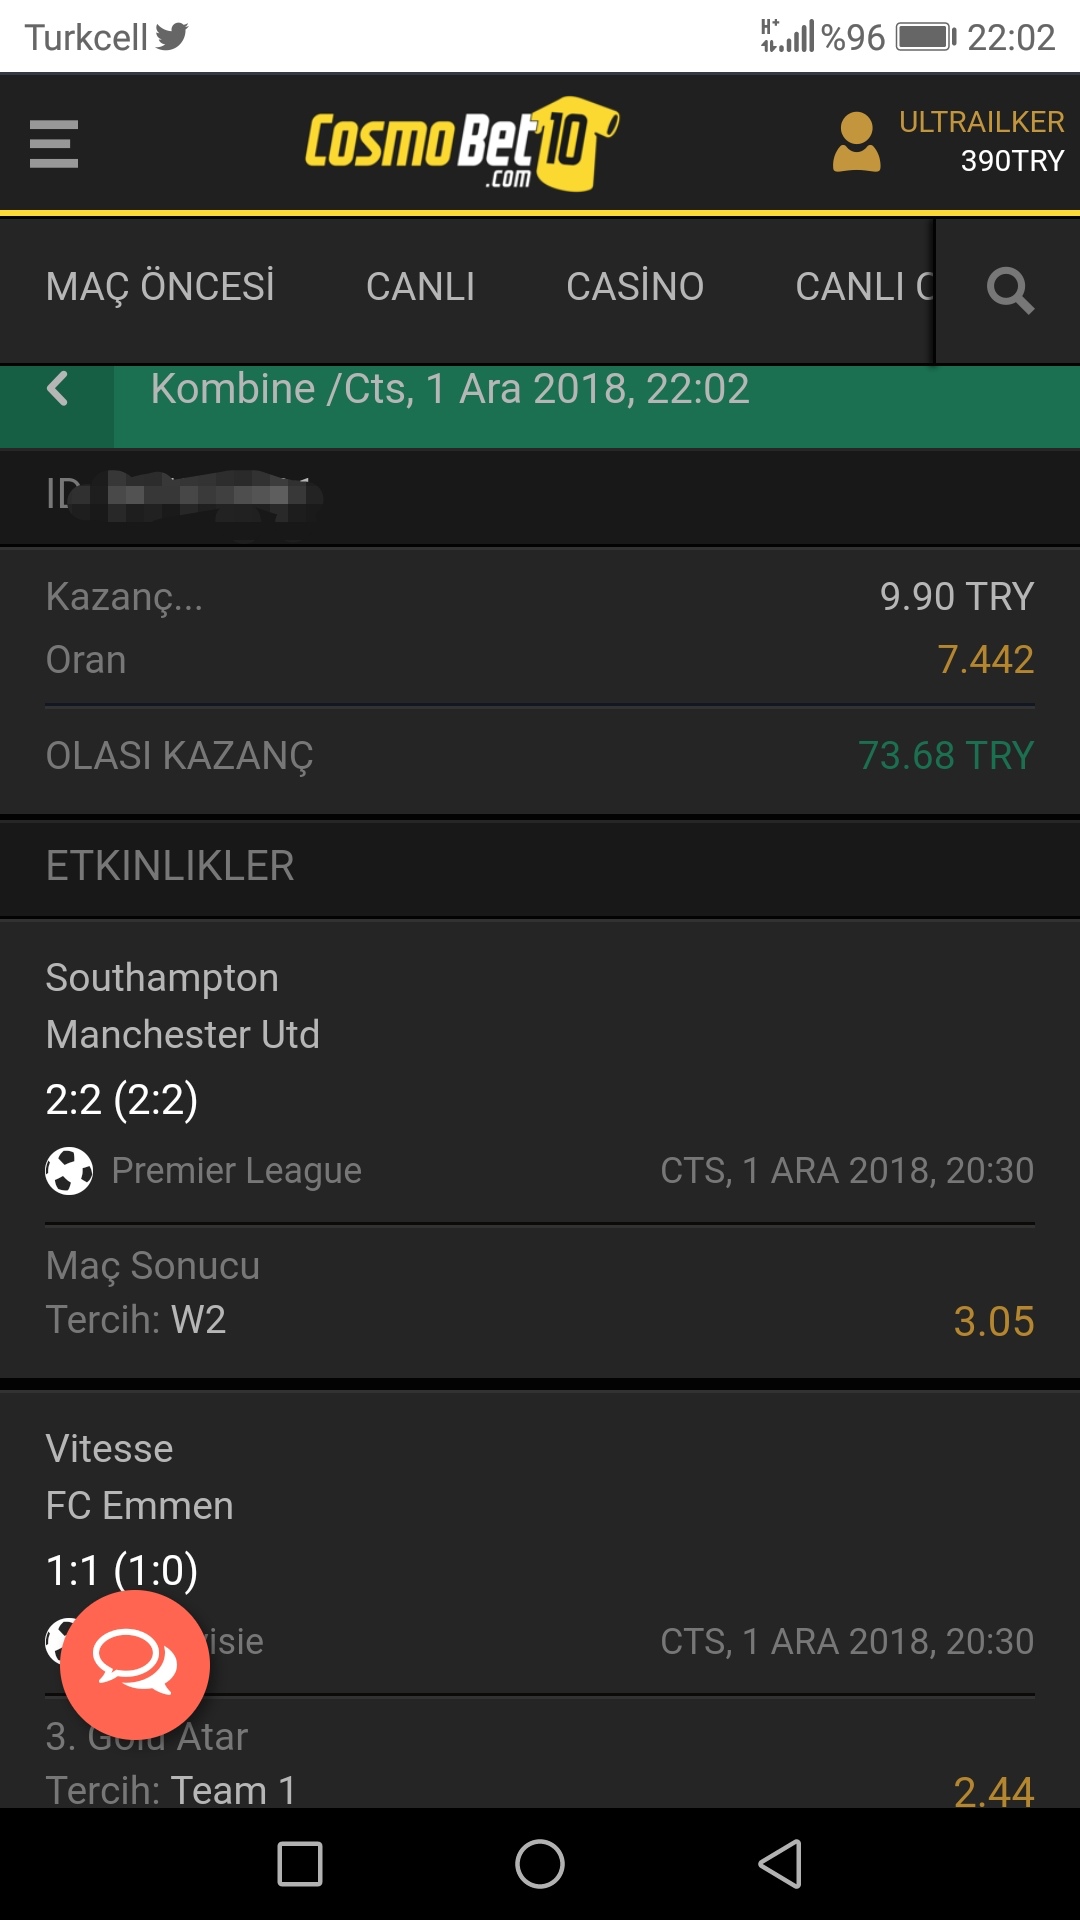
Task: Tap the Android recent apps button
Action: (300, 1864)
